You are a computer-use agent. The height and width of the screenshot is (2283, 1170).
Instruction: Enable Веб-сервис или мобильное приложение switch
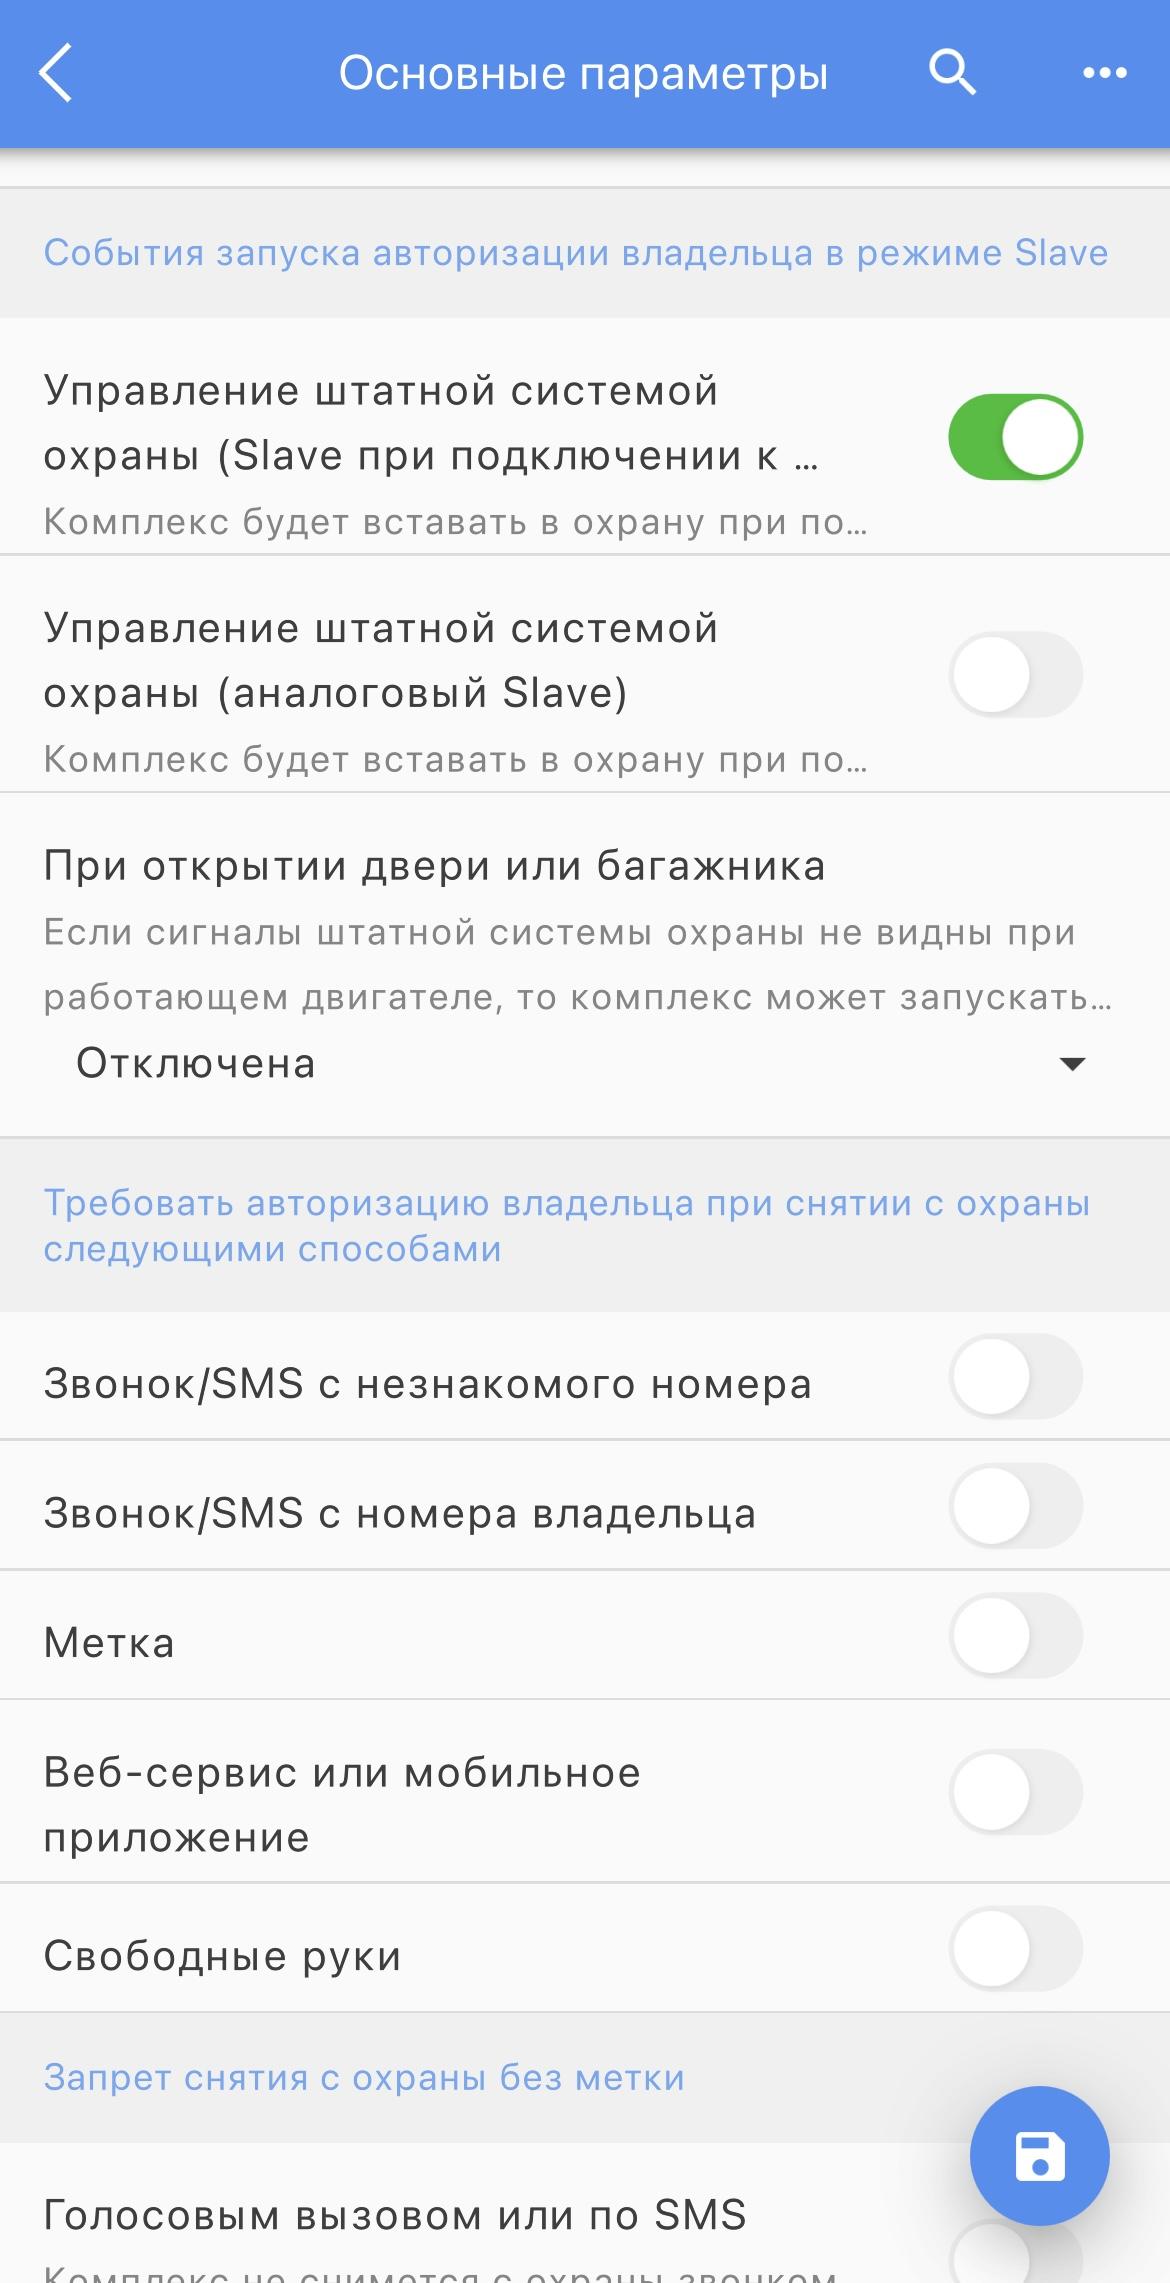(1015, 1792)
